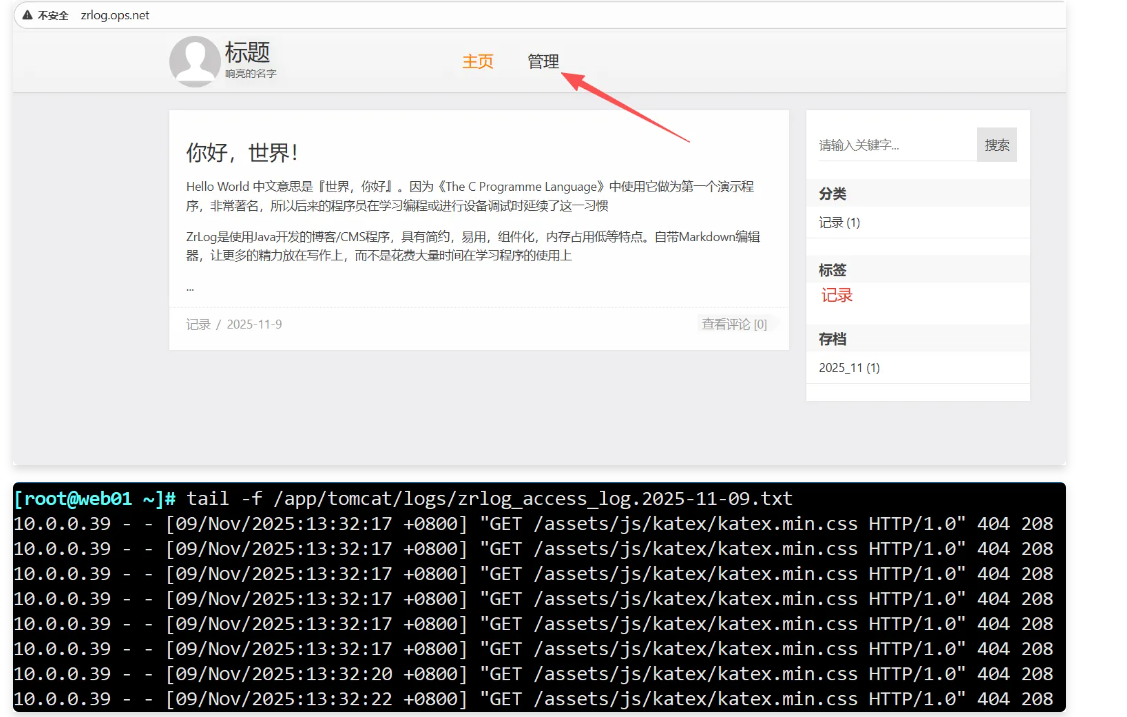Click the 标签 sidebar heading
The width and height of the screenshot is (1127, 717).
(832, 270)
